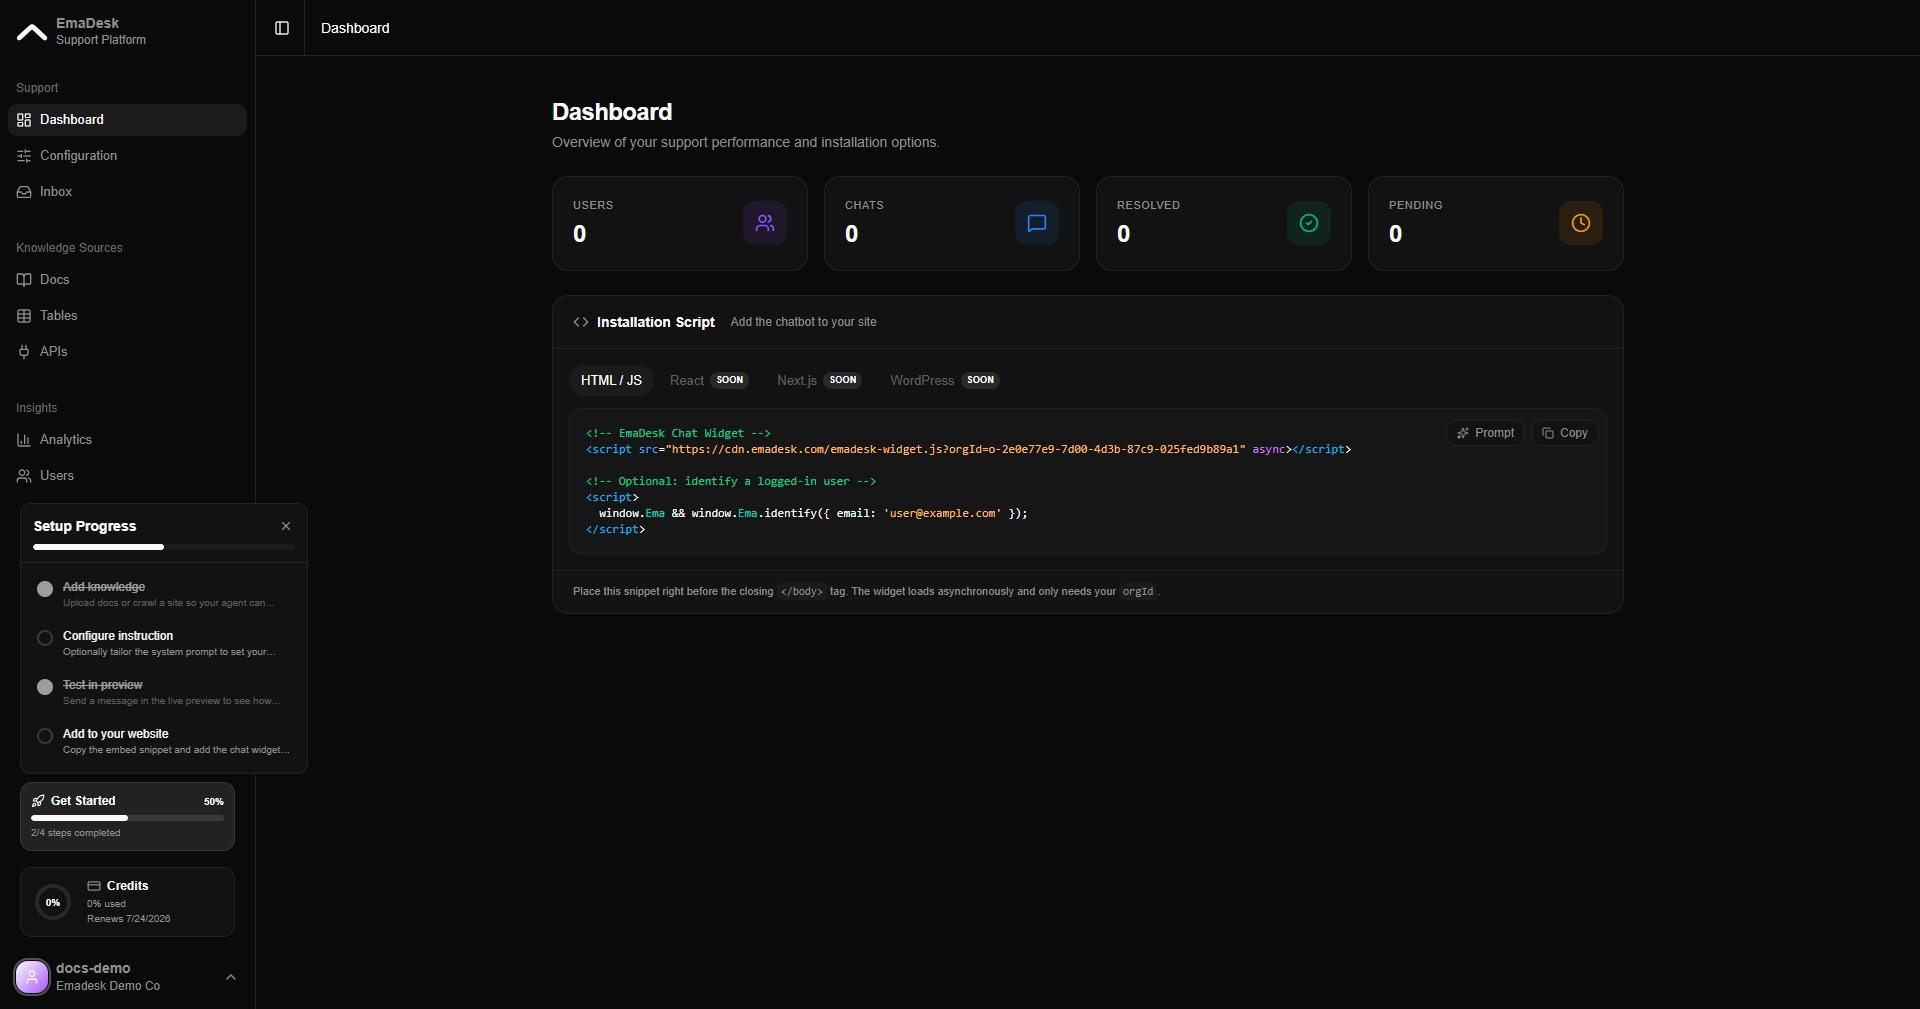Image resolution: width=1920 pixels, height=1009 pixels.
Task: Toggle the sidebar panel icon
Action: click(x=282, y=28)
